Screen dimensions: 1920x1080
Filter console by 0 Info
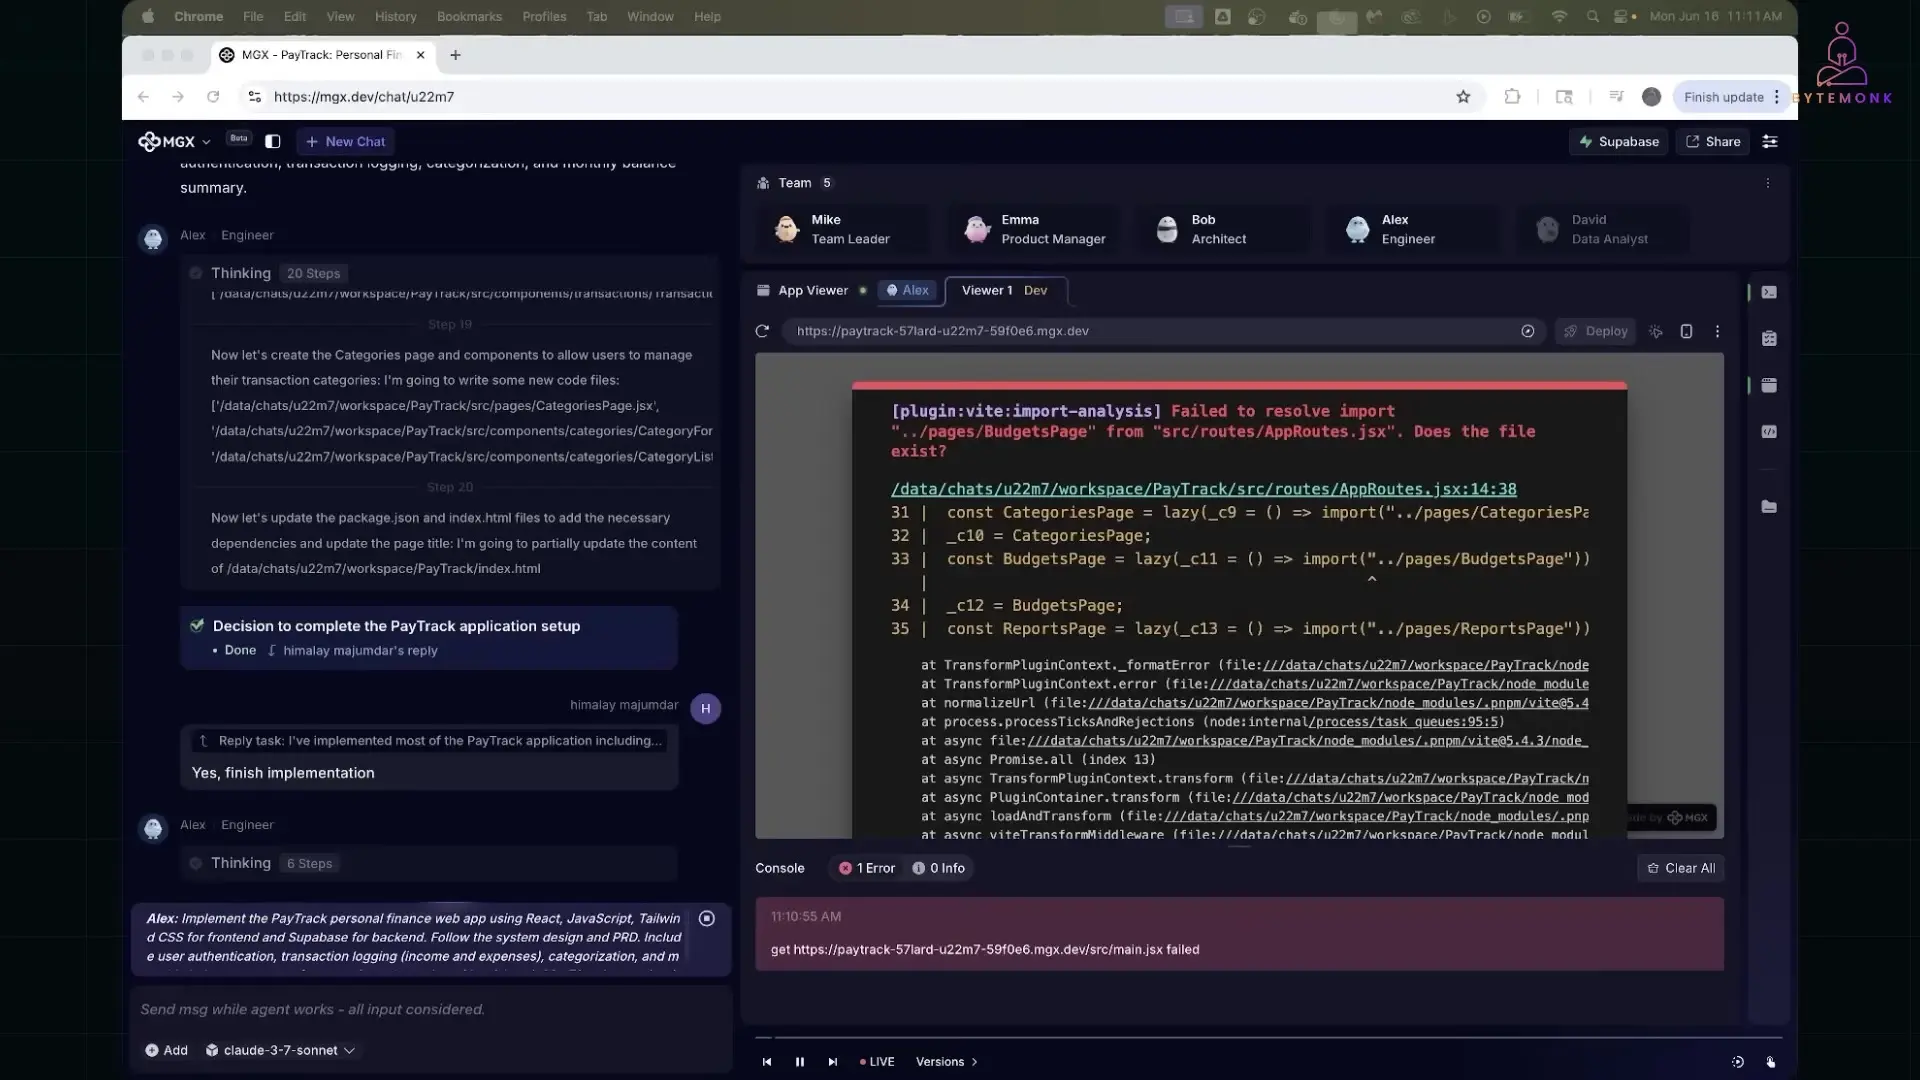point(939,868)
